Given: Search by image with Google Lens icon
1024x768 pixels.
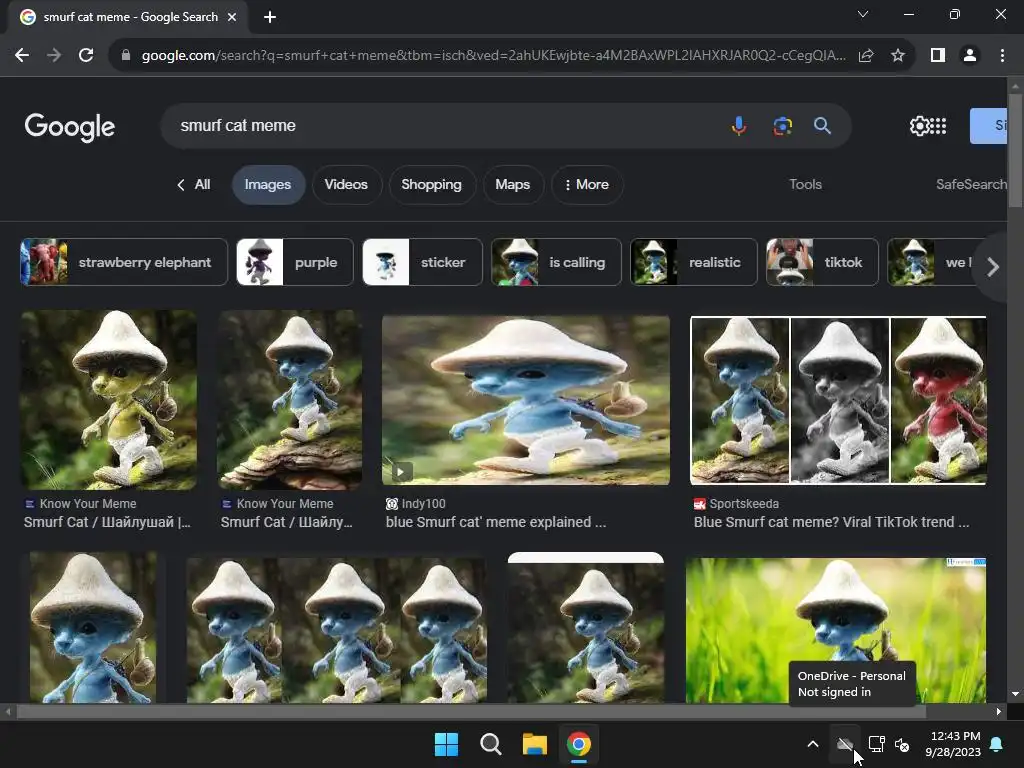Looking at the screenshot, I should coord(782,125).
